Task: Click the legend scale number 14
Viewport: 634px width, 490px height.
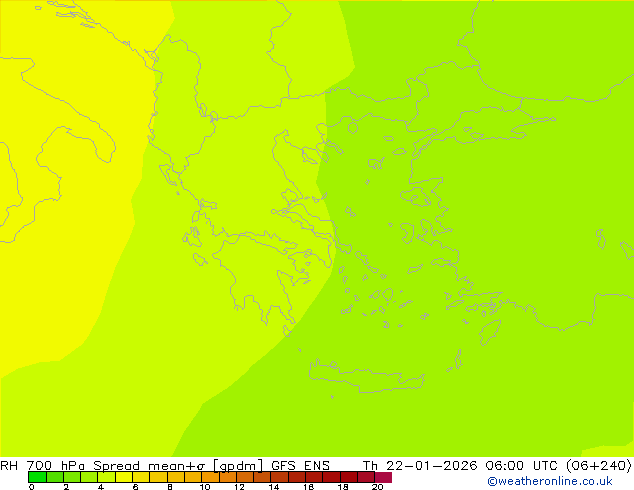Action: coord(274,487)
